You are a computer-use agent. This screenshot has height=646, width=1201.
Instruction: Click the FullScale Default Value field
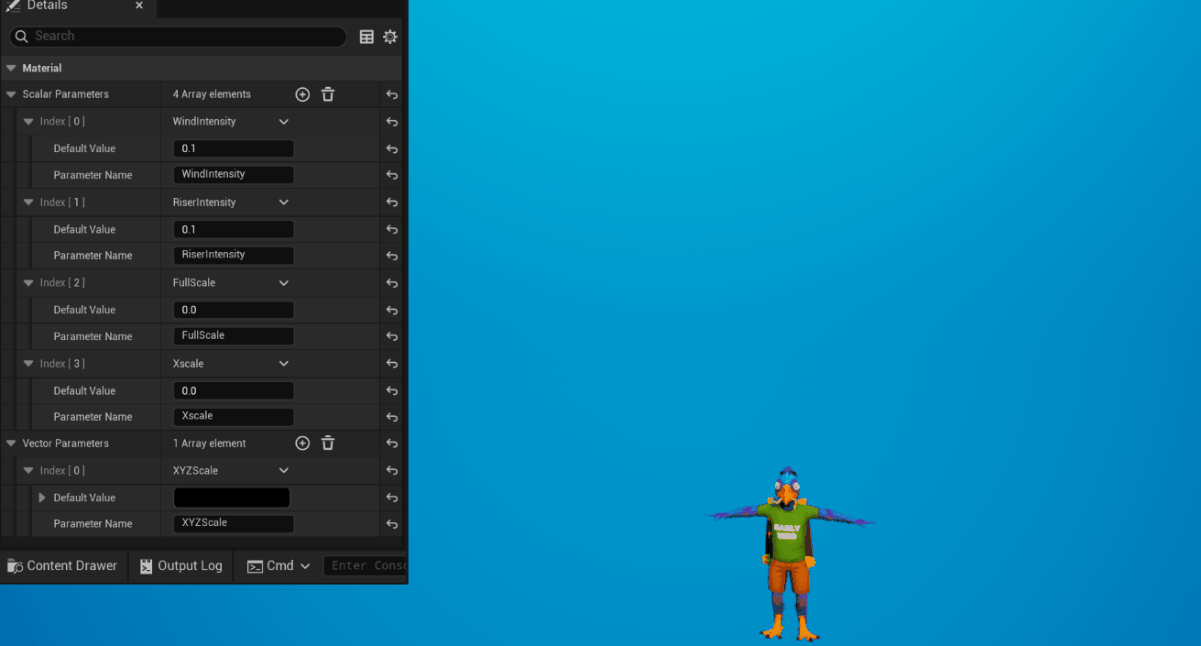click(x=233, y=310)
